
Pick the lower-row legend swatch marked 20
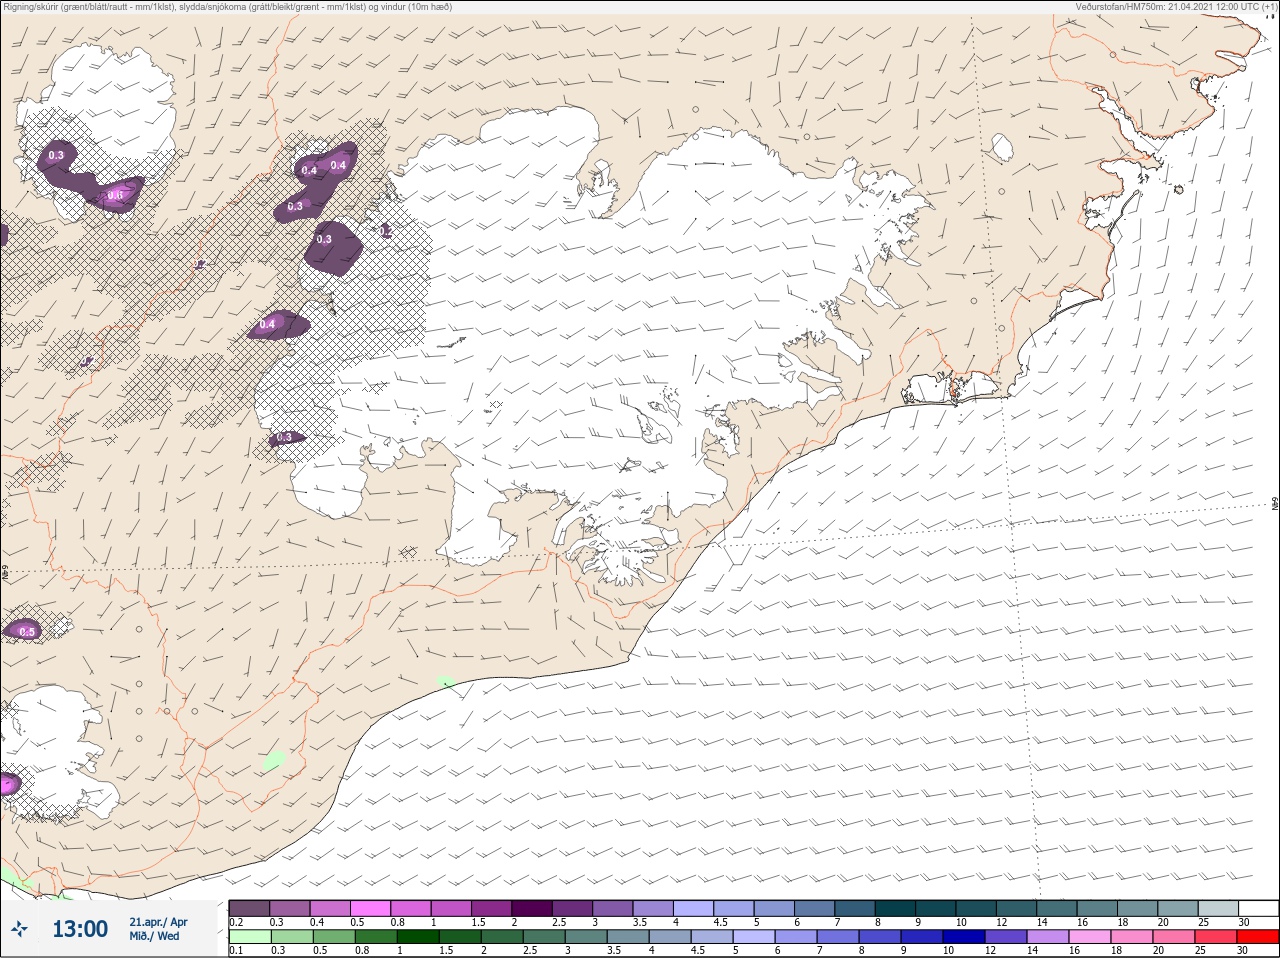[1174, 937]
